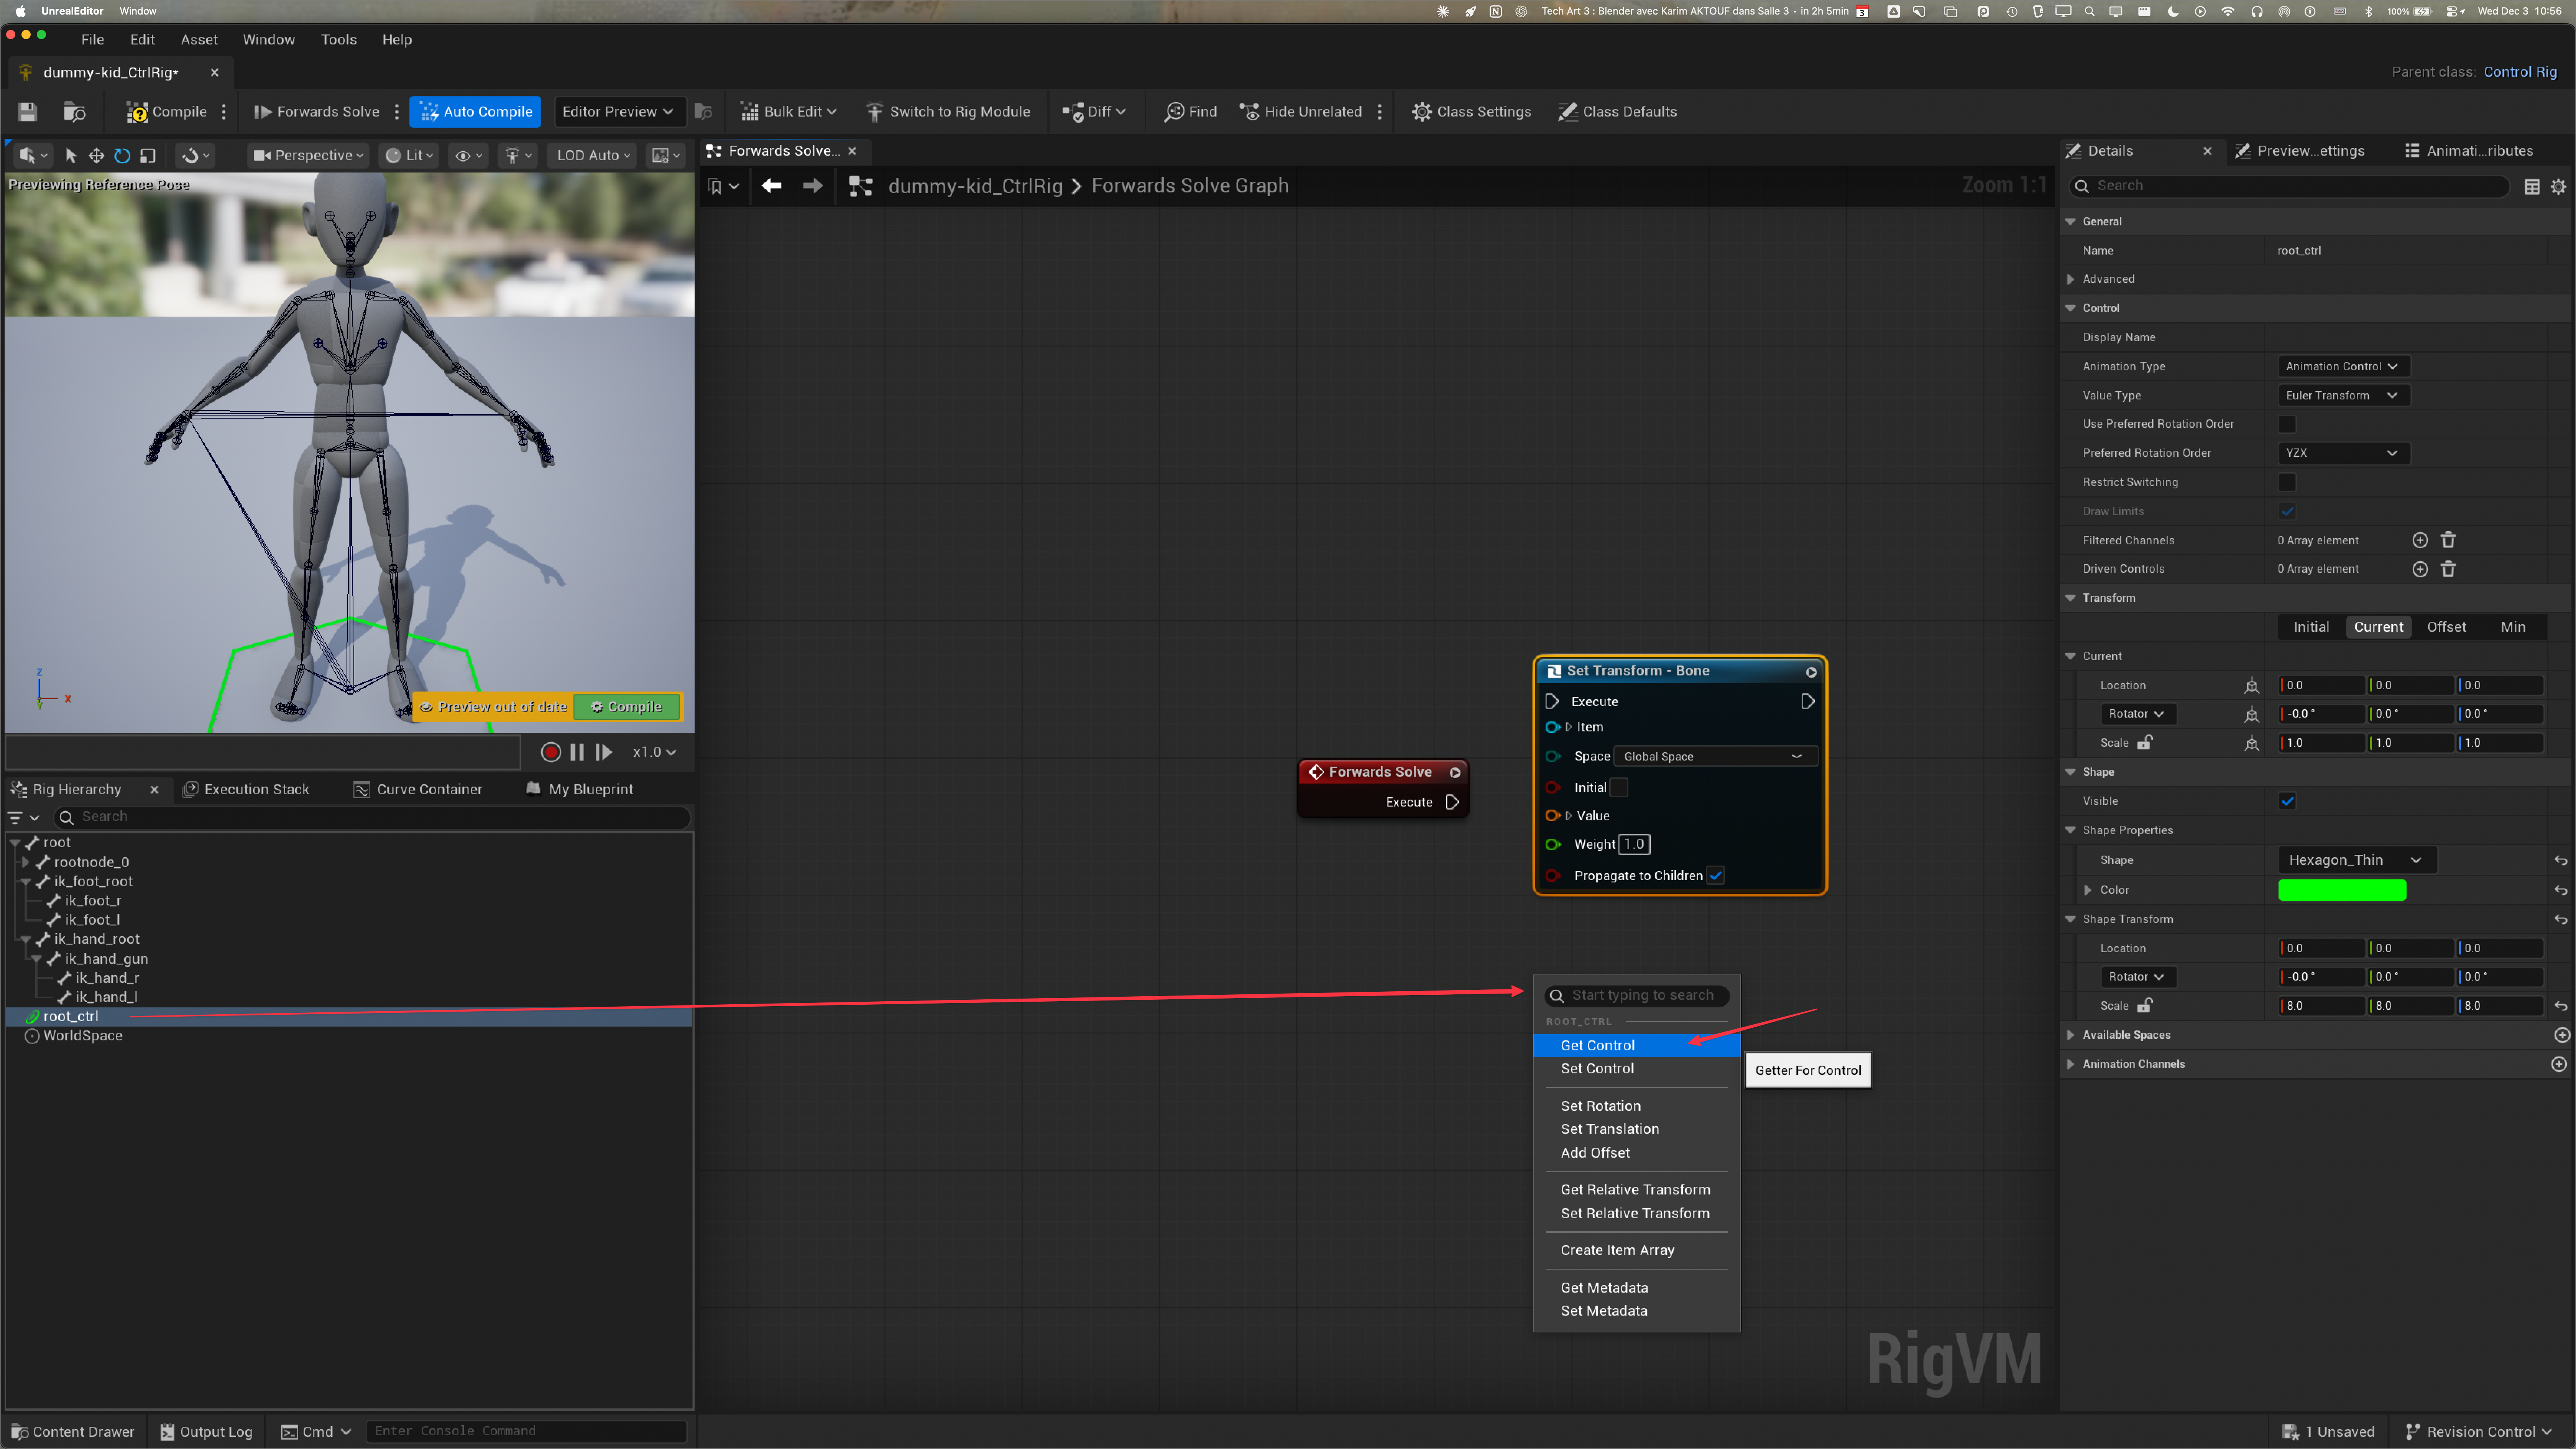The image size is (2576, 1449).
Task: Open the Bulk Edit menu
Action: 789,112
